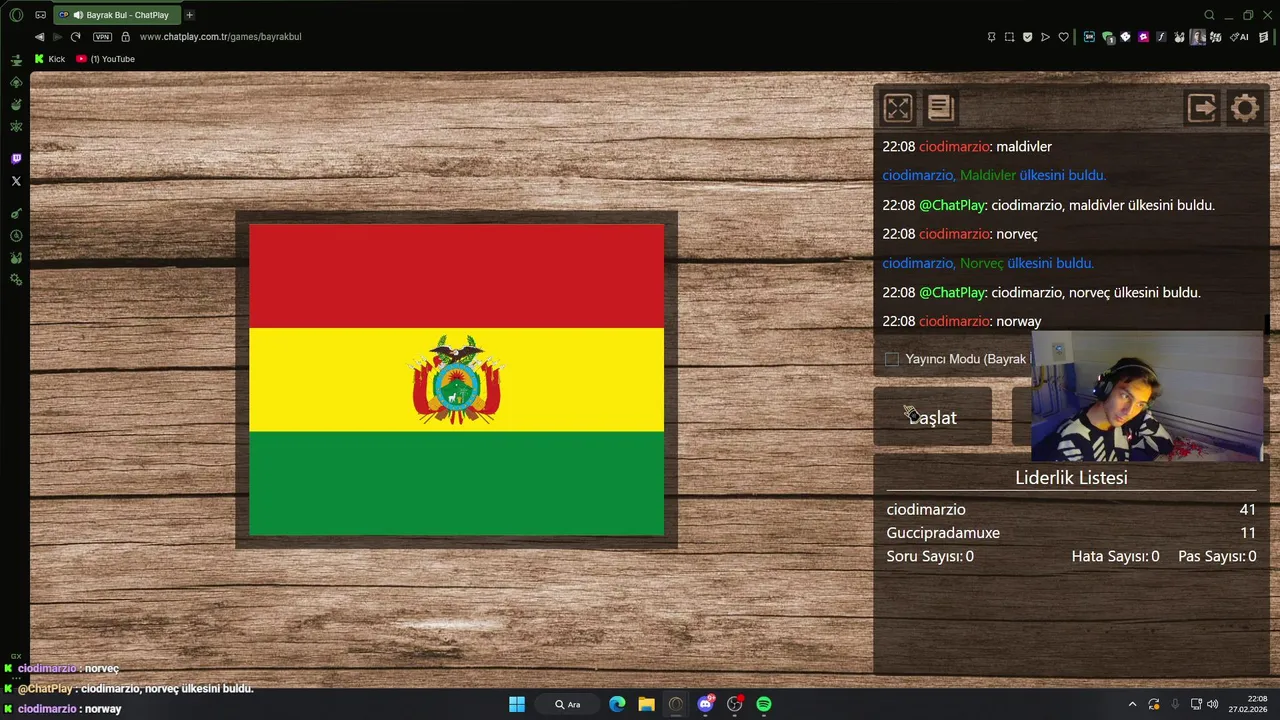This screenshot has height=720, width=1280.
Task: Take a snapshot with the dashed-square icon
Action: (x=1009, y=37)
